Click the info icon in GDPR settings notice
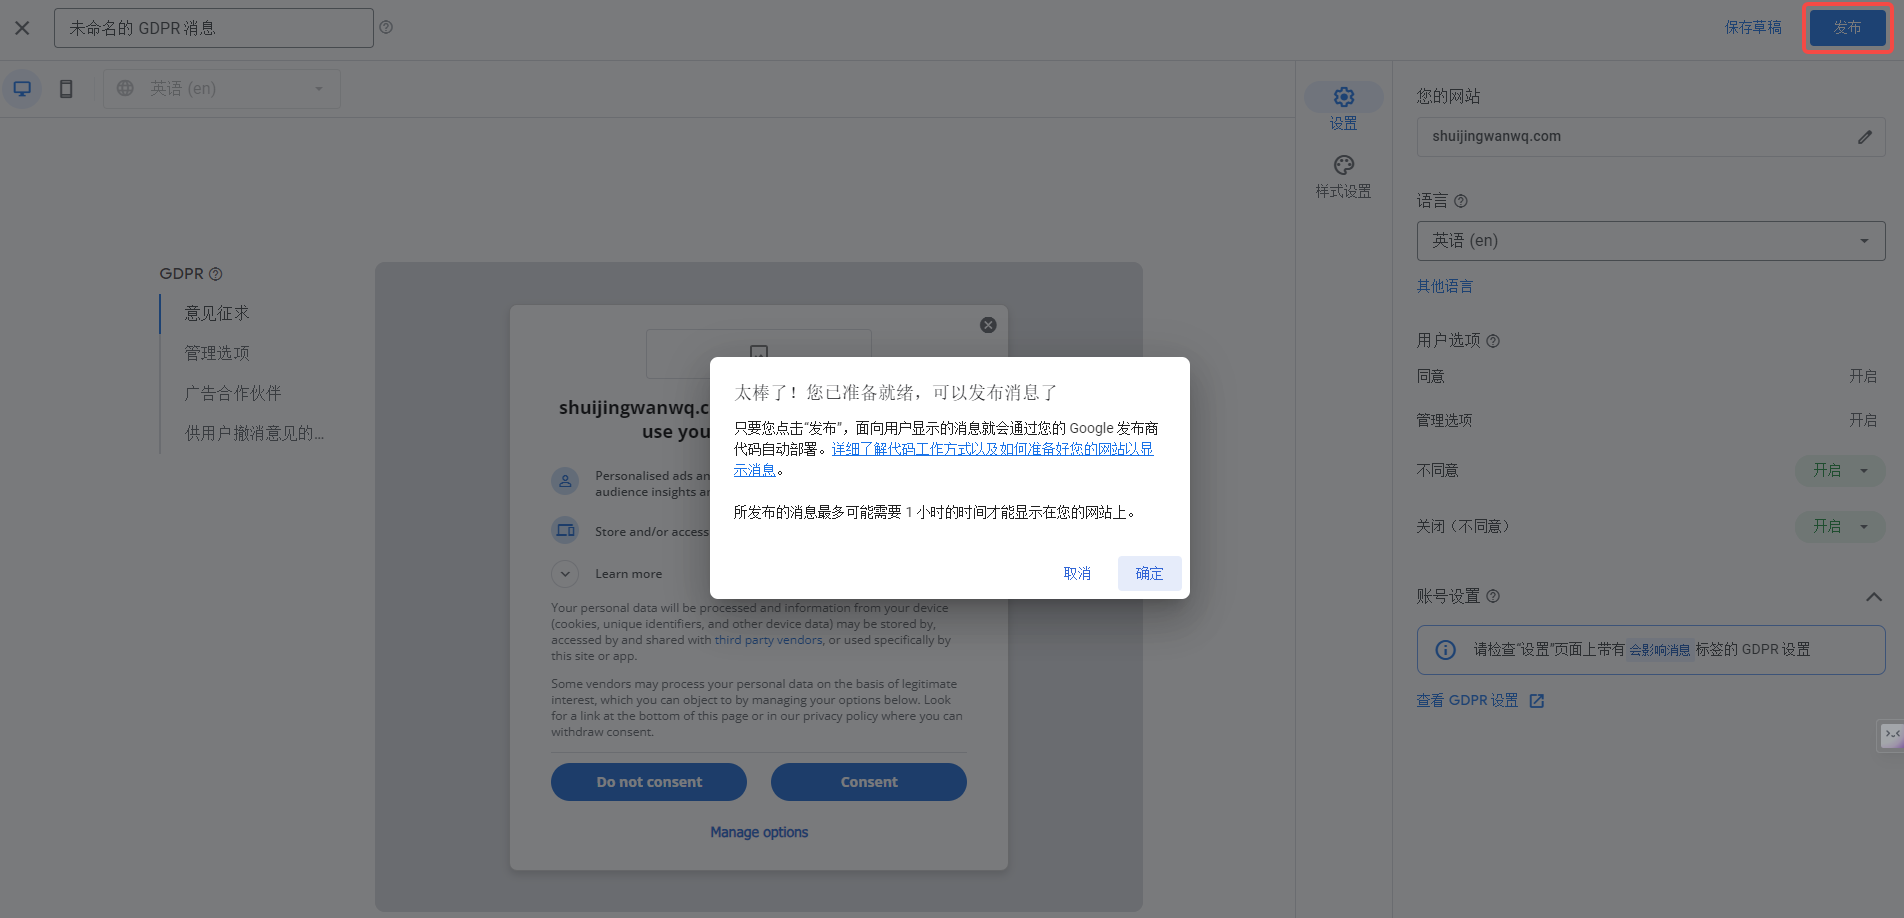Image resolution: width=1904 pixels, height=918 pixels. click(1446, 650)
